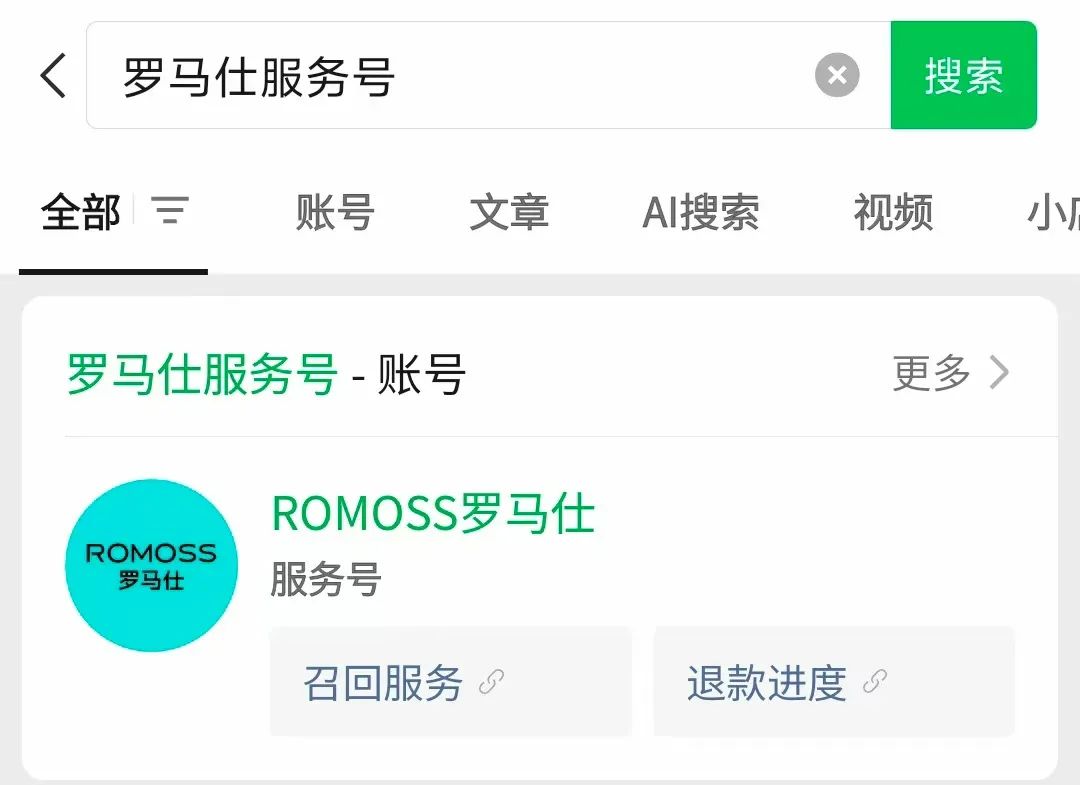Screen dimensions: 1080x785
Task: Tap the chevron arrow next to 更多
Action: click(999, 373)
